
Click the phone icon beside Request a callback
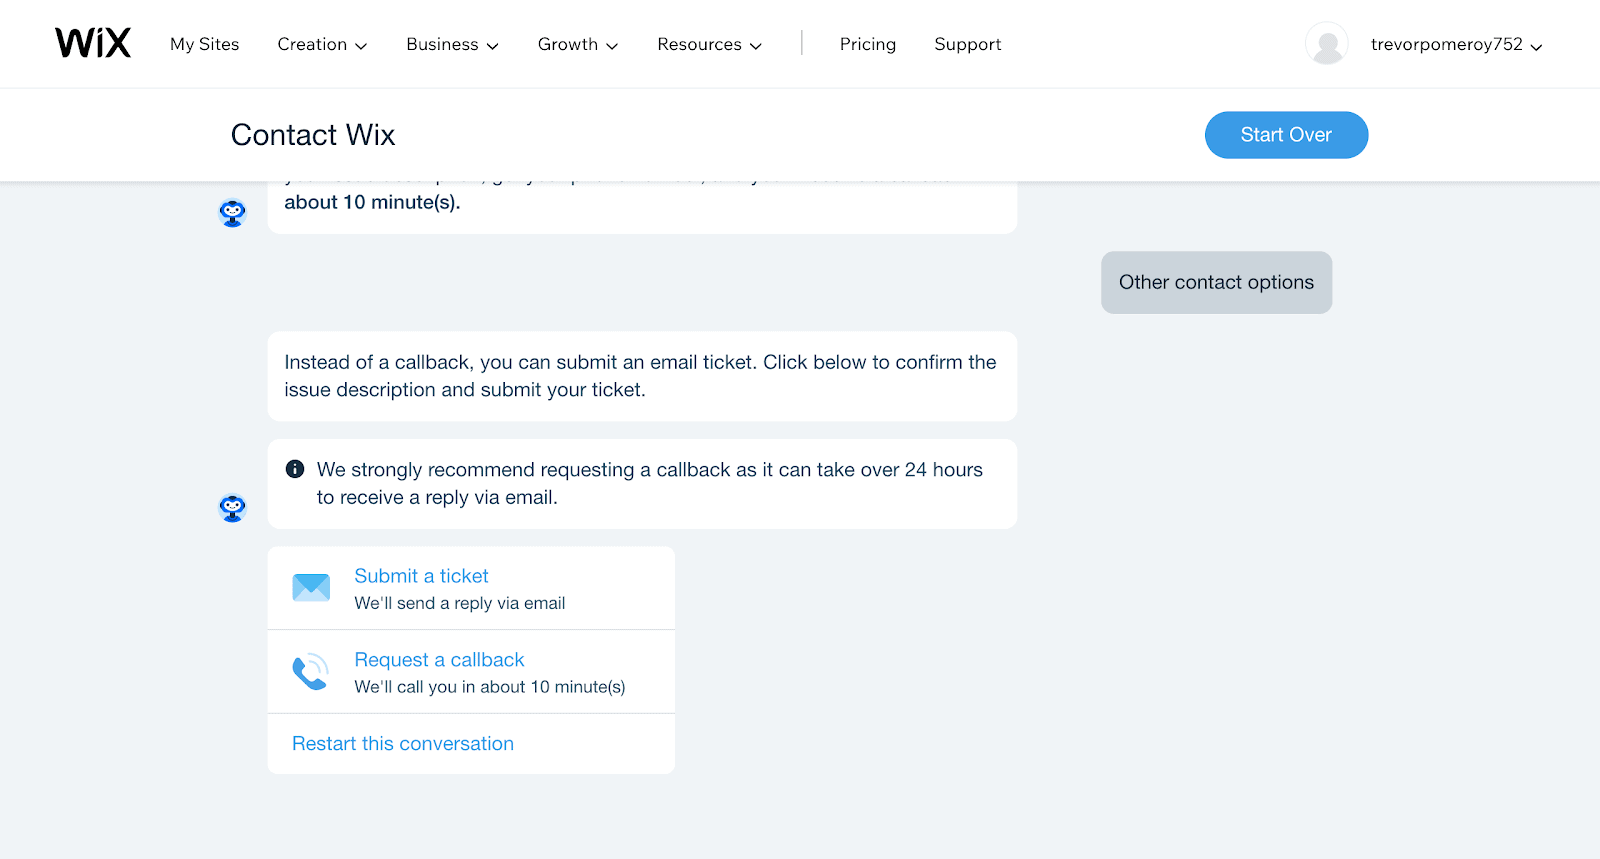pos(310,671)
